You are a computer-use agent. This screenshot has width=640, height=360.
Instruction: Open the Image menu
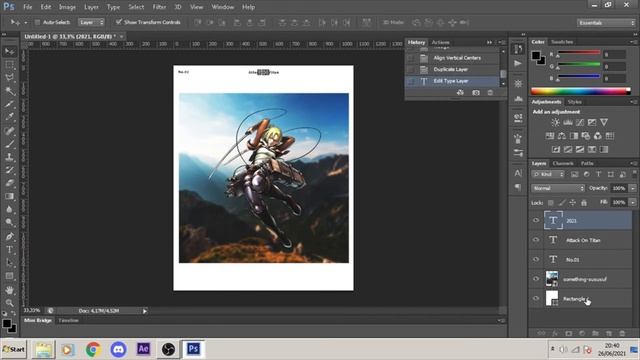coord(67,7)
